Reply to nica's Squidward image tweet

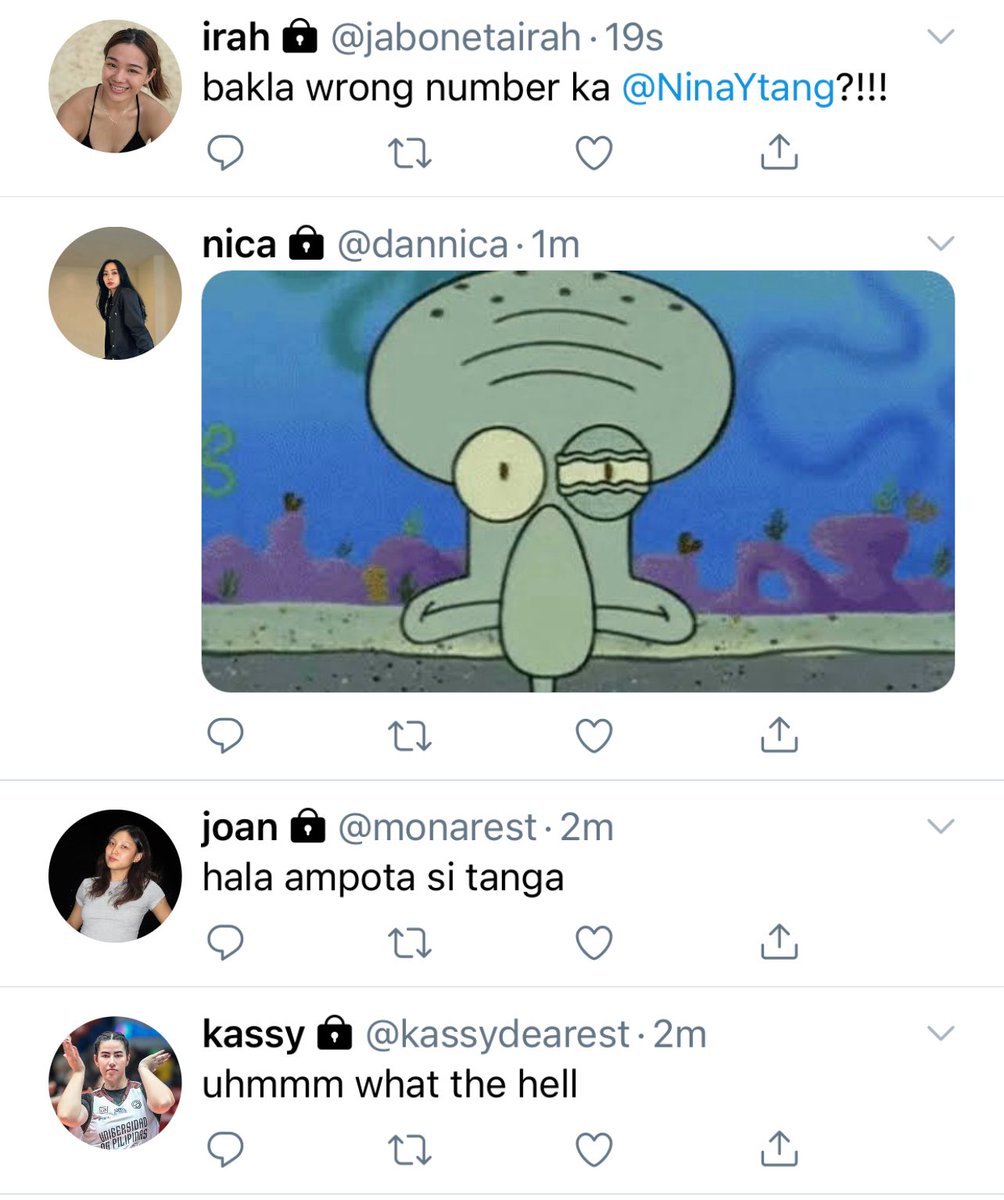point(225,737)
